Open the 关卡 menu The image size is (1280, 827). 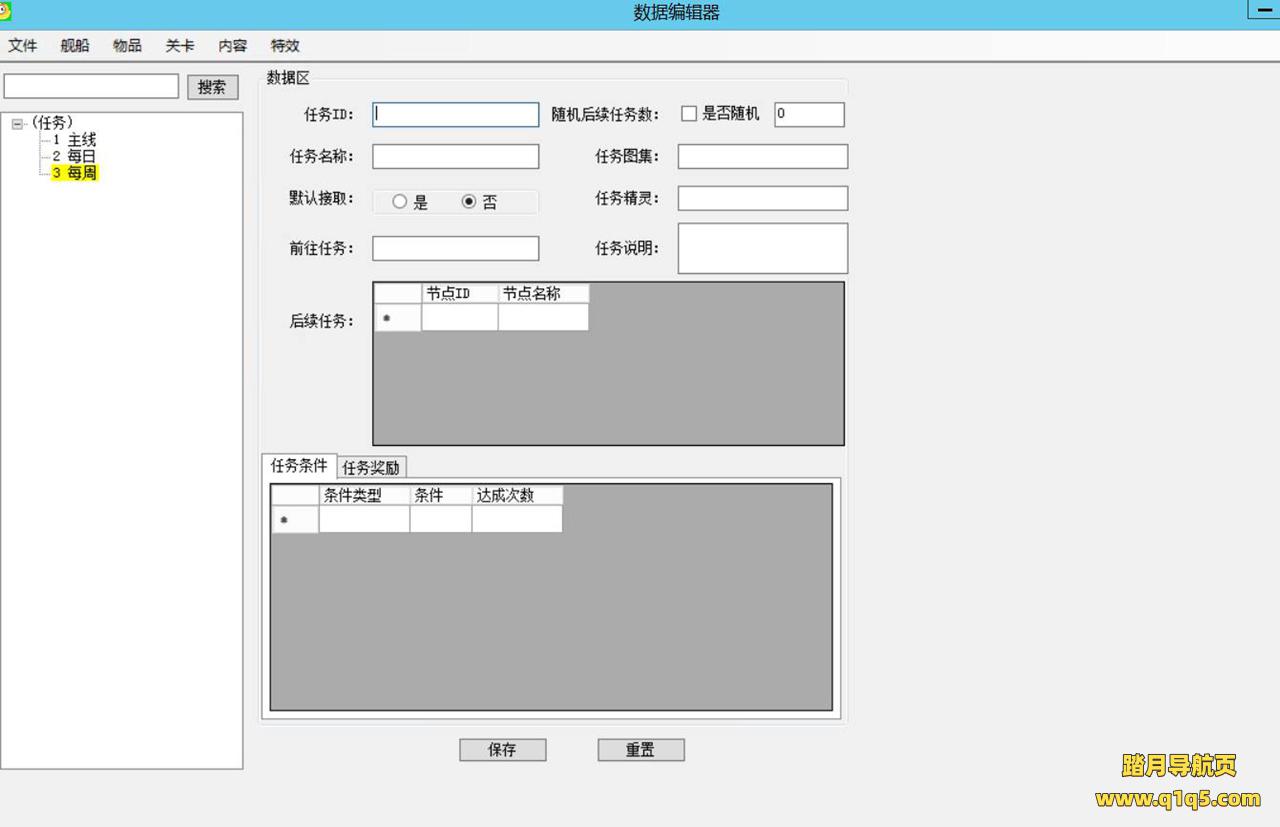point(180,46)
